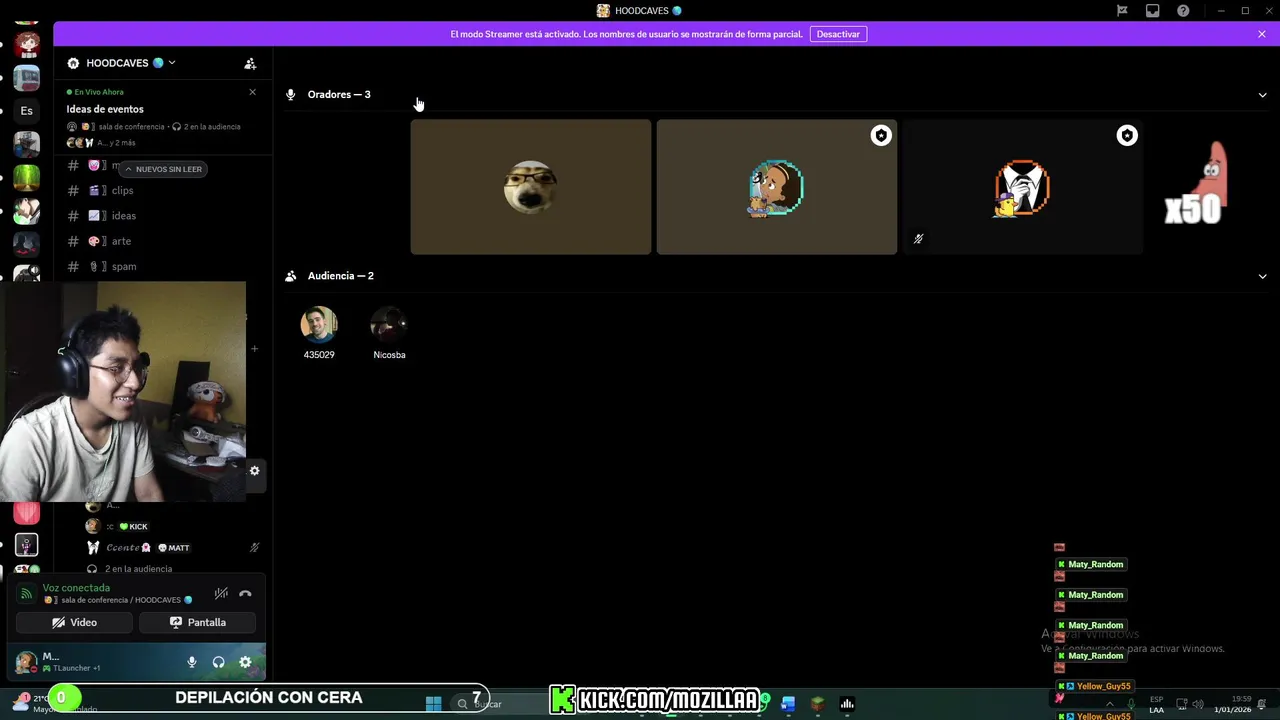Open the Ideas de eventos live event

click(x=105, y=109)
